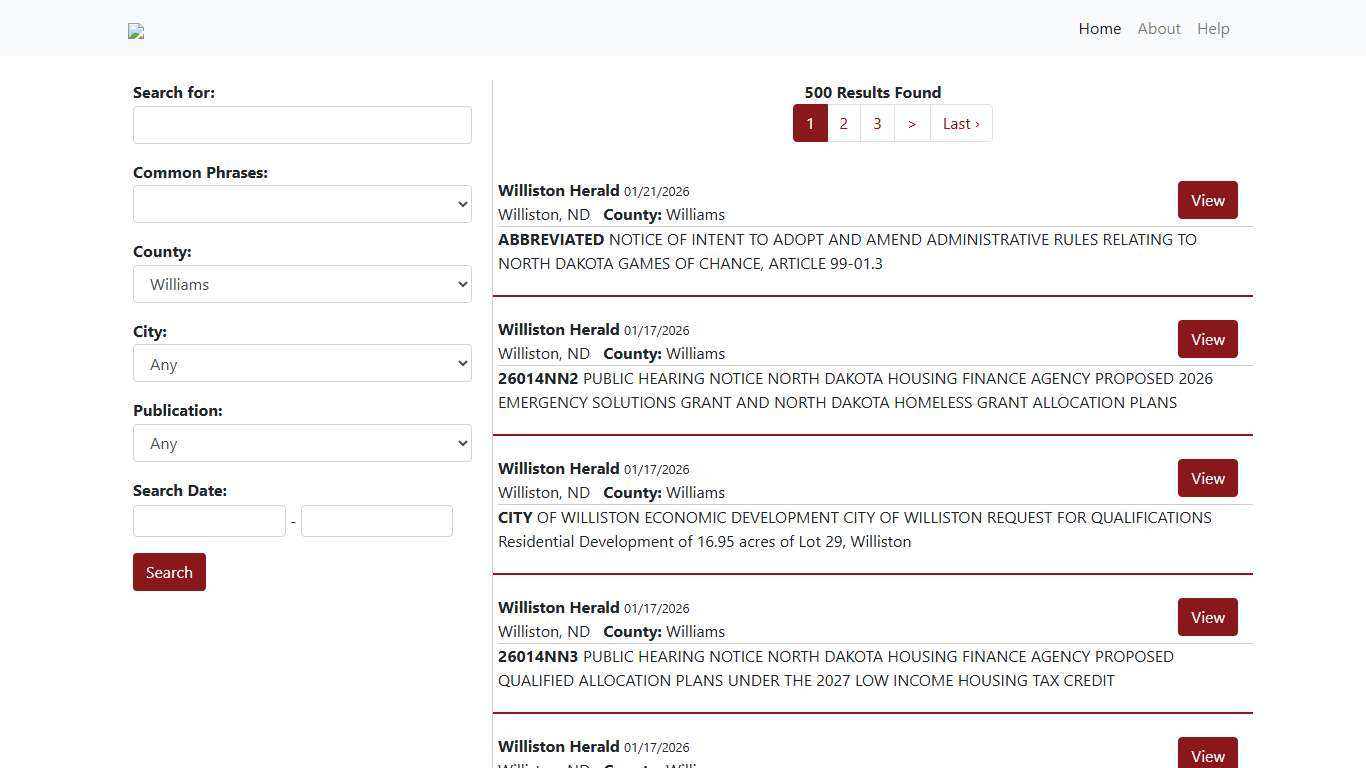Click the Search button
Viewport: 1366px width, 768px height.
(x=169, y=572)
